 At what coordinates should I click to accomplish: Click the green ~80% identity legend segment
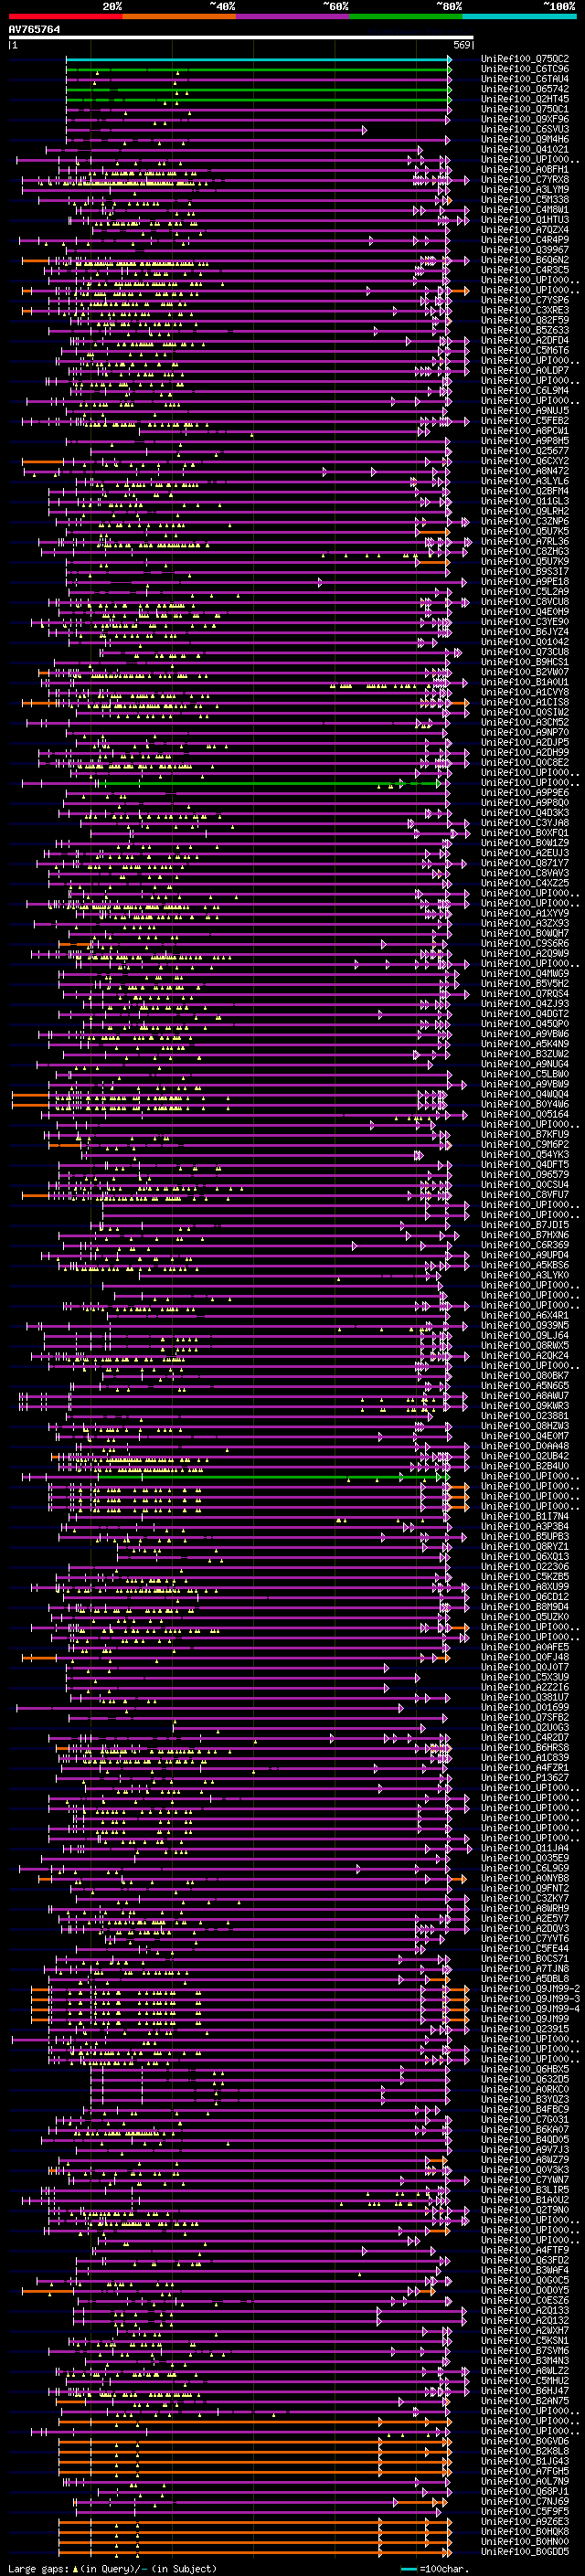pos(405,16)
